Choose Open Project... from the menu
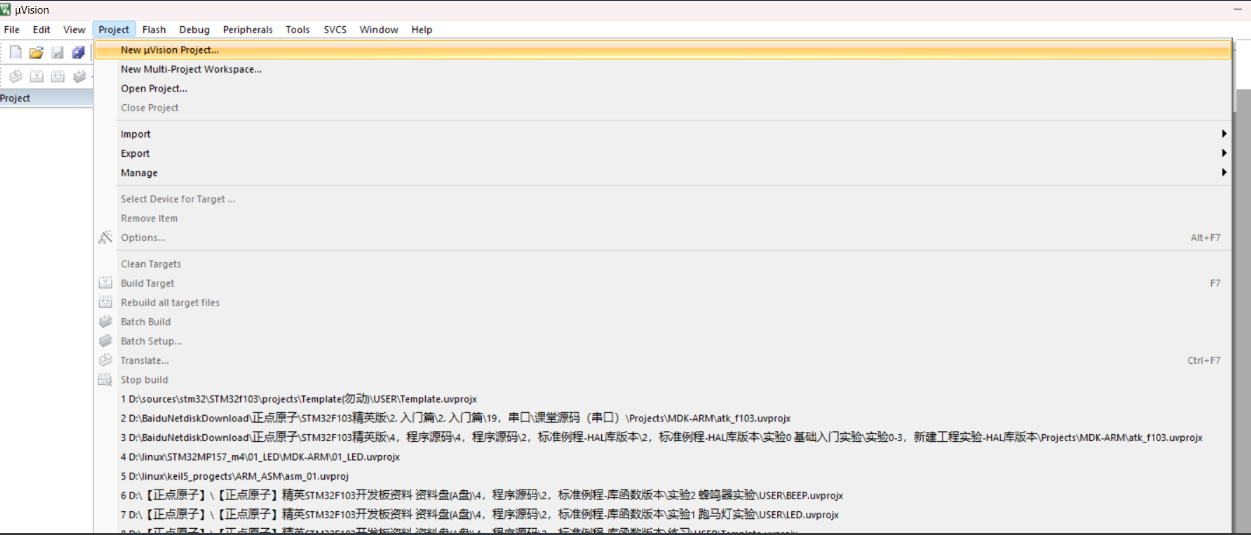Screen dimensions: 1251x535 point(663,88)
